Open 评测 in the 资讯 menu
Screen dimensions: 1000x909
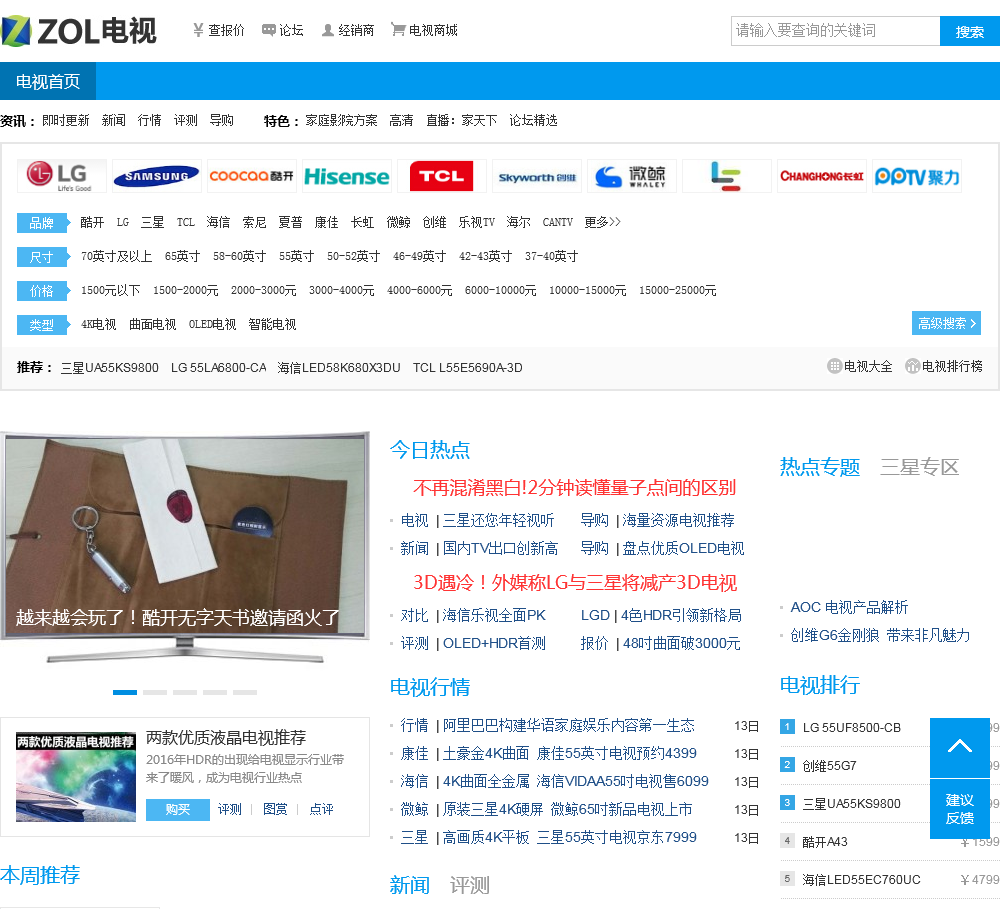point(186,120)
